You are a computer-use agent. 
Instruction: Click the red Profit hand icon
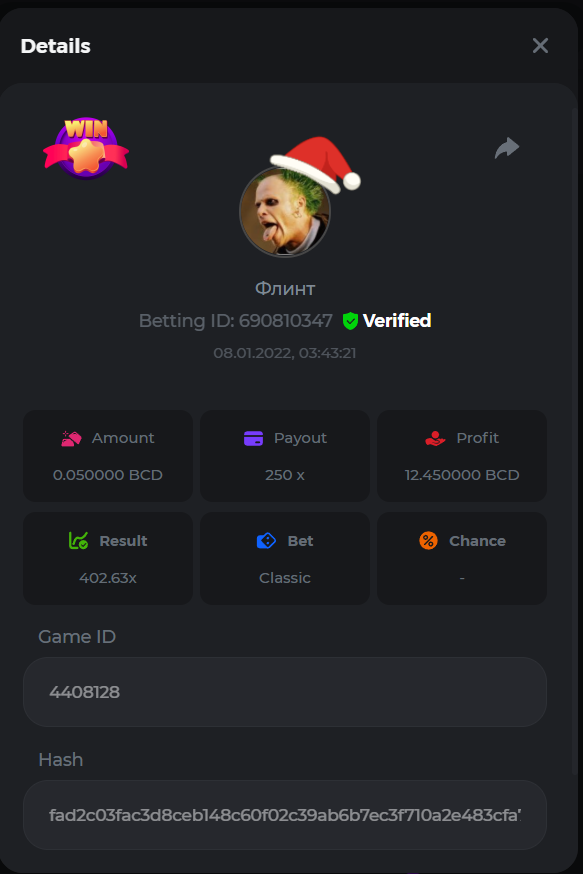pos(435,439)
